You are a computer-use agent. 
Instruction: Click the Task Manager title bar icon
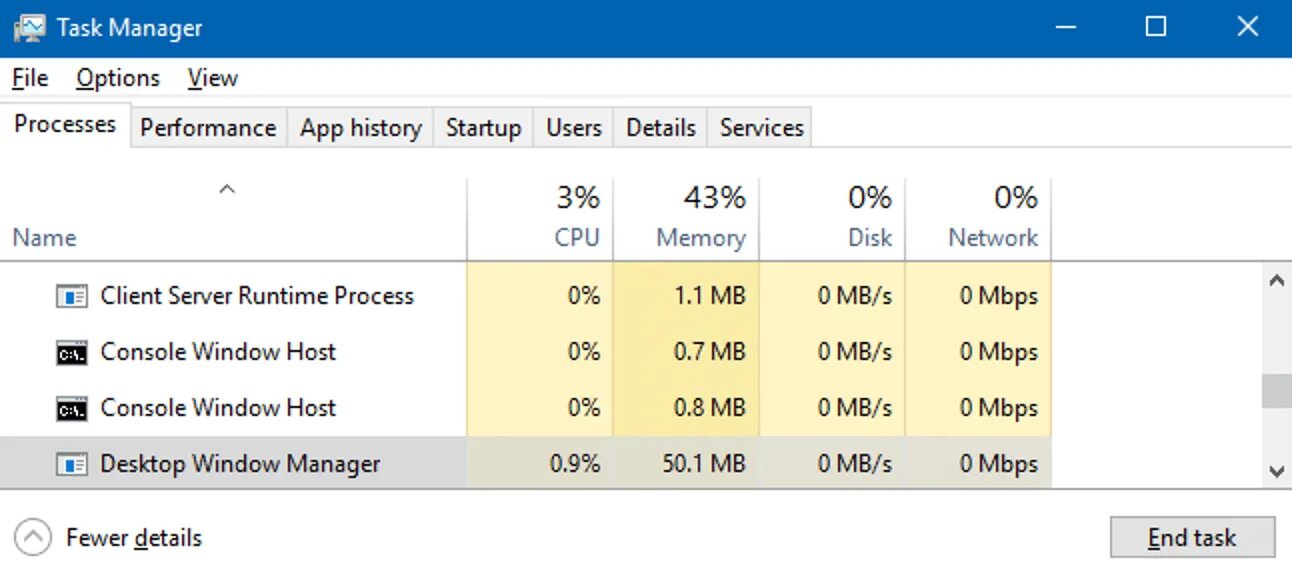click(29, 28)
